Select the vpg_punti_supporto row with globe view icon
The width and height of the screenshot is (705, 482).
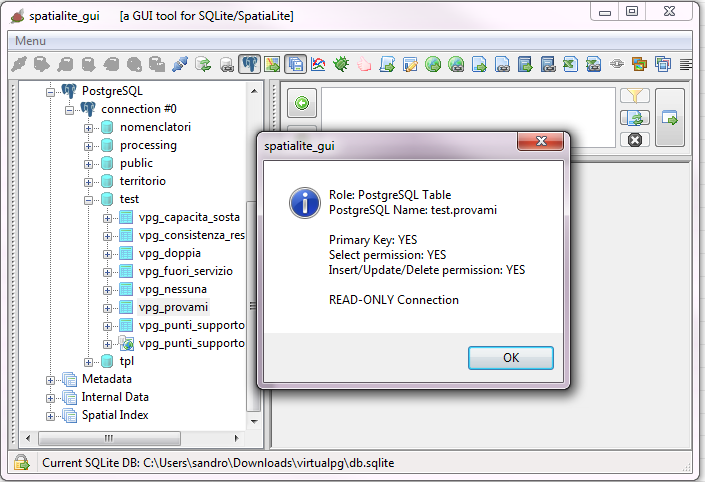point(192,343)
